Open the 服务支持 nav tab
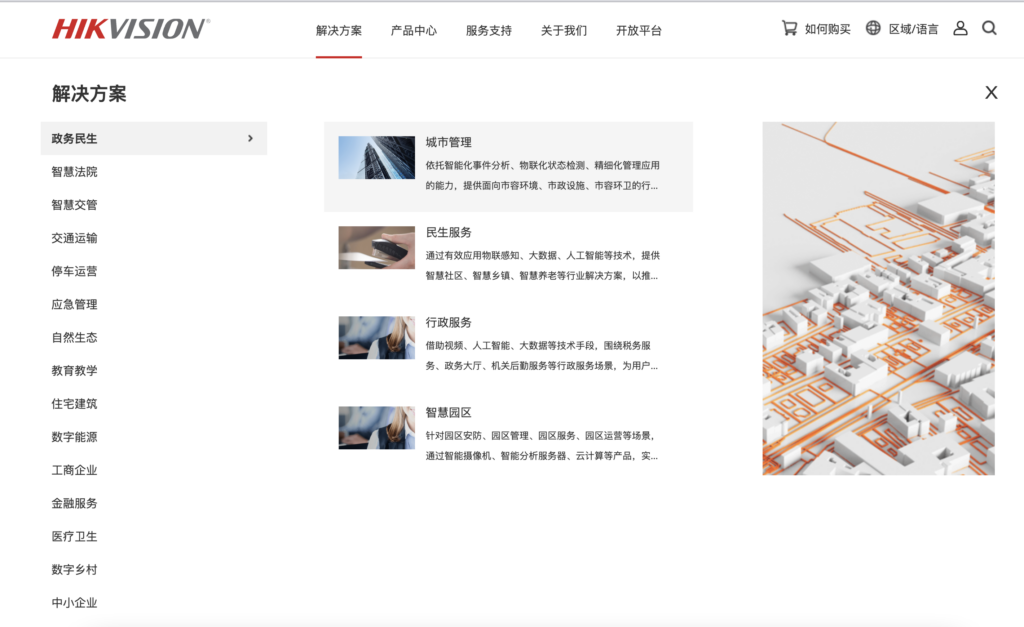The image size is (1024, 627). pyautogui.click(x=488, y=31)
